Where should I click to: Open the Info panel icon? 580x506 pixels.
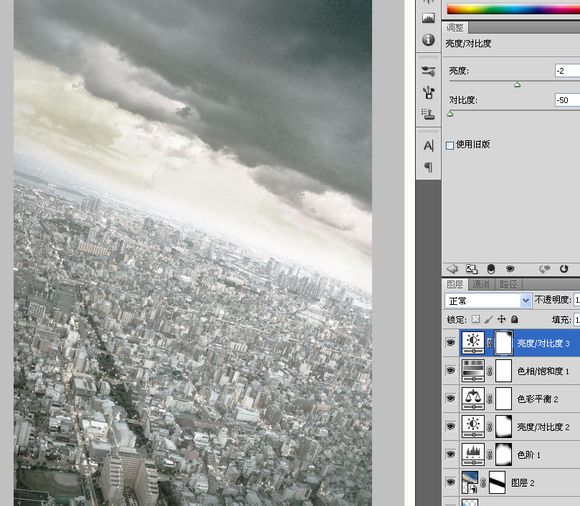428,40
